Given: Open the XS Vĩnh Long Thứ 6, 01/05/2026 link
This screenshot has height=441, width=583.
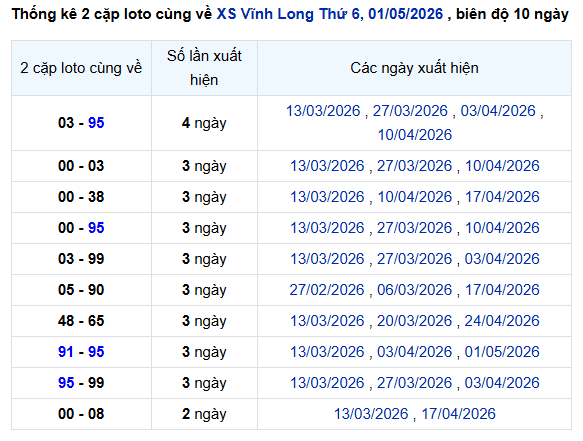Looking at the screenshot, I should coord(330,14).
